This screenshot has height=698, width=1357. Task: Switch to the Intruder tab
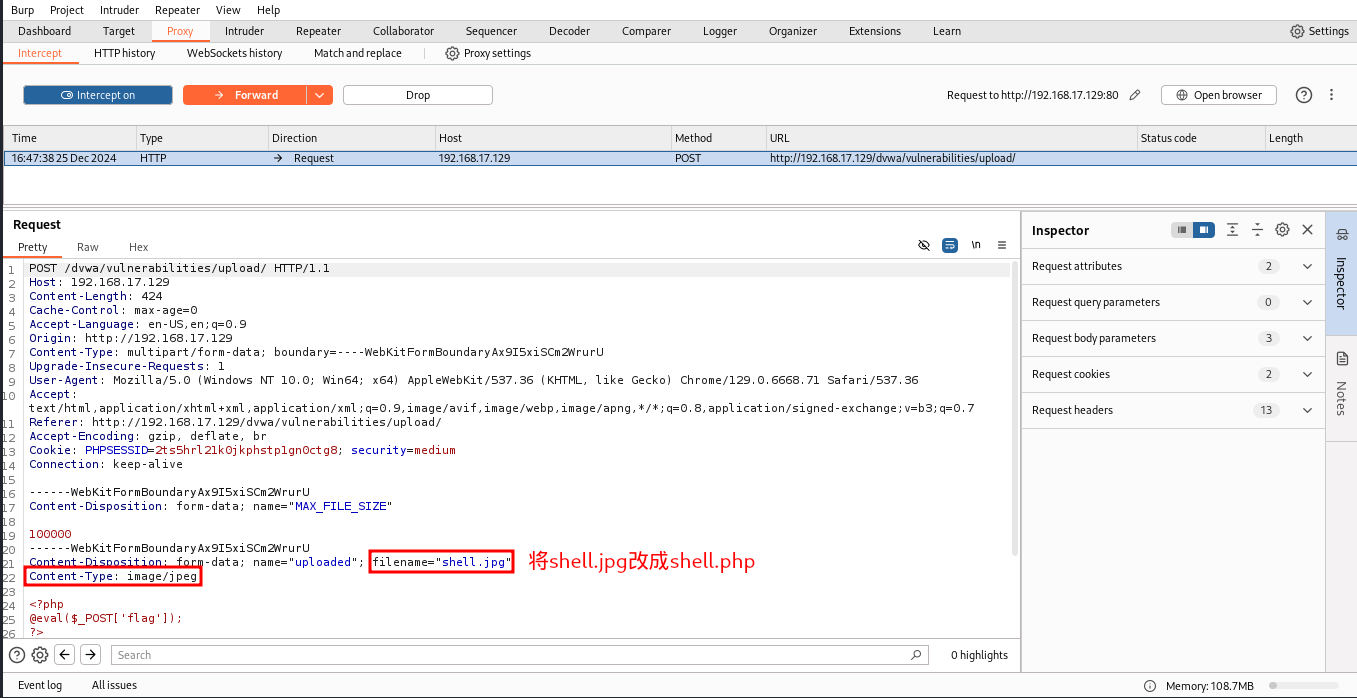(244, 31)
